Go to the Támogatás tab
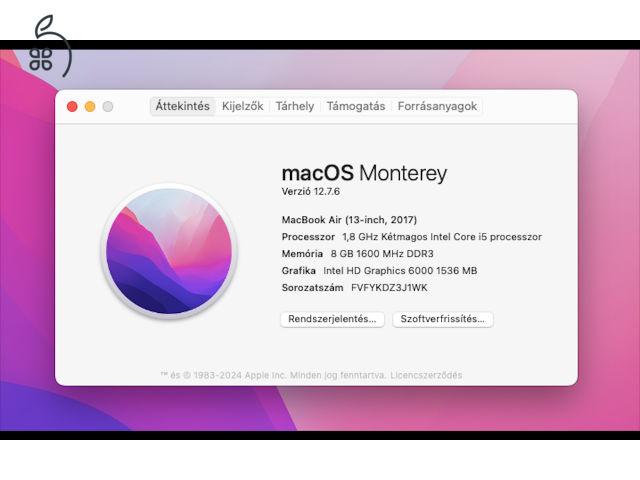 pyautogui.click(x=356, y=107)
